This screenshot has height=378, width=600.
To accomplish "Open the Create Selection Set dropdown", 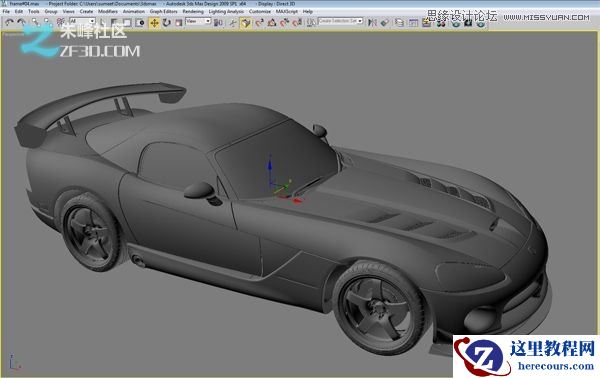I will (340, 21).
